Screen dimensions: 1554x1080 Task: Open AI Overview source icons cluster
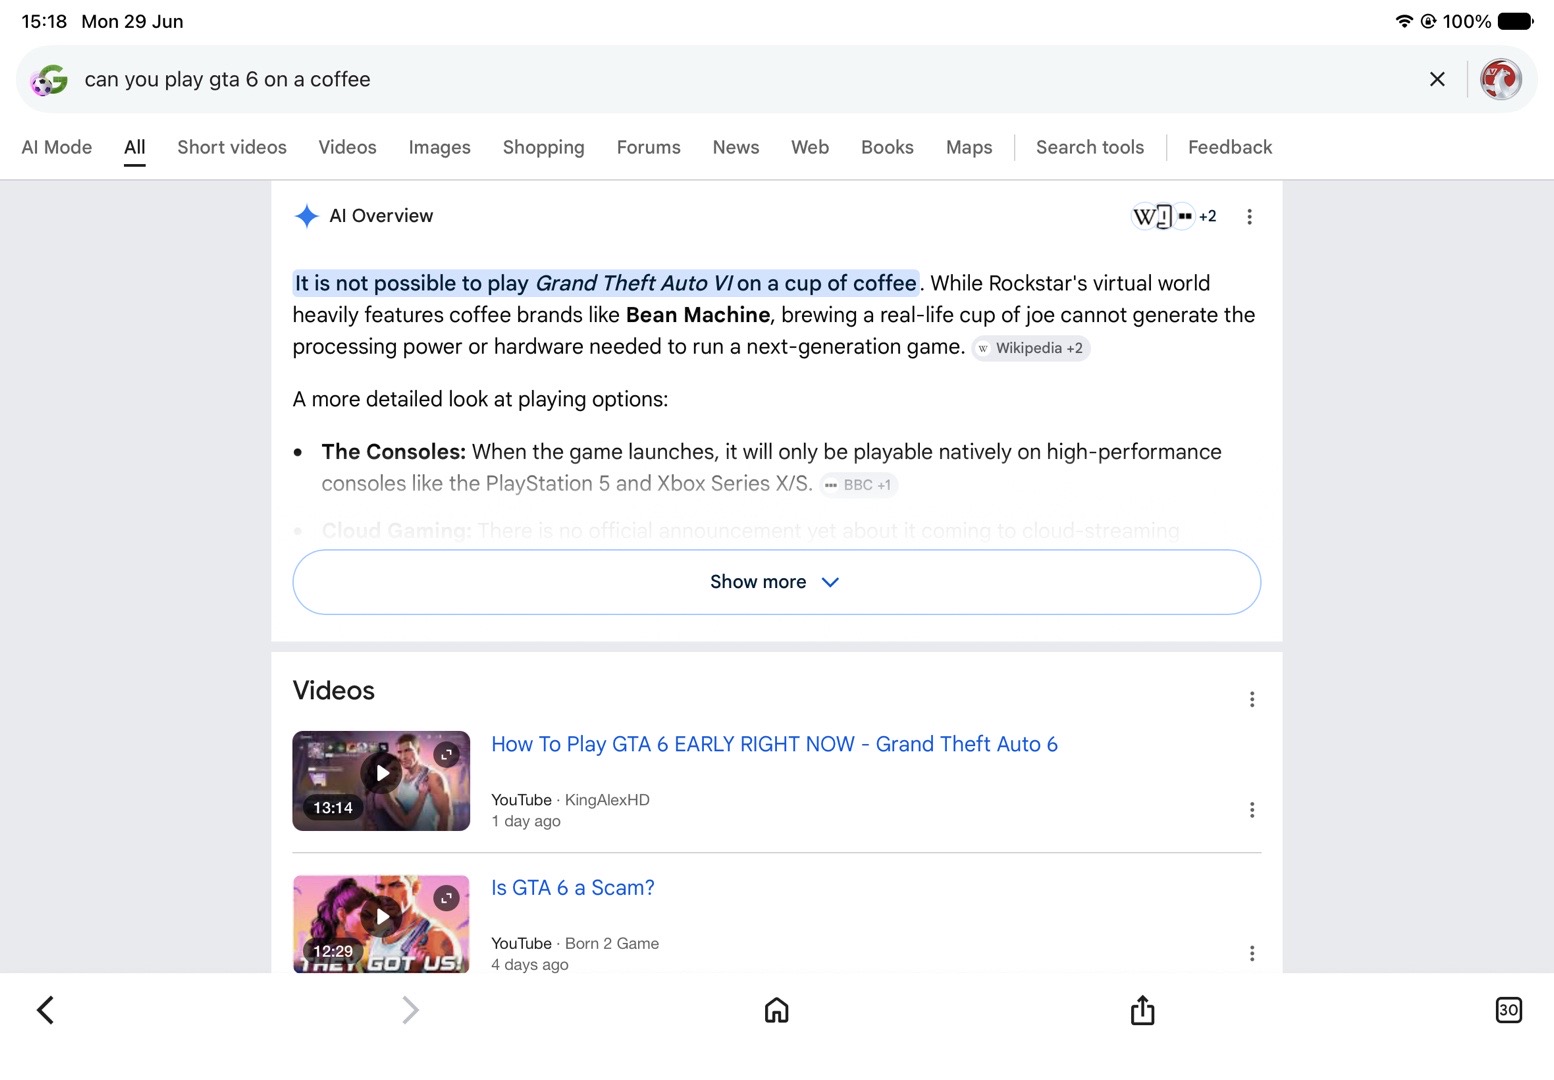pyautogui.click(x=1174, y=216)
